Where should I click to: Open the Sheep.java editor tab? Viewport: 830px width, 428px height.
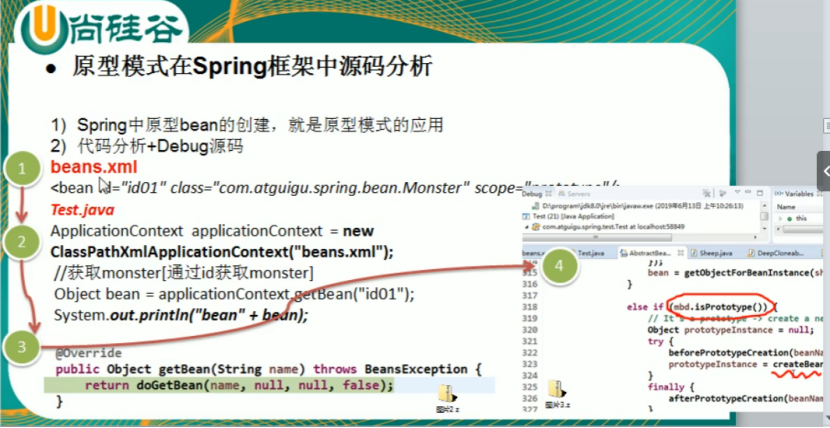(x=711, y=253)
